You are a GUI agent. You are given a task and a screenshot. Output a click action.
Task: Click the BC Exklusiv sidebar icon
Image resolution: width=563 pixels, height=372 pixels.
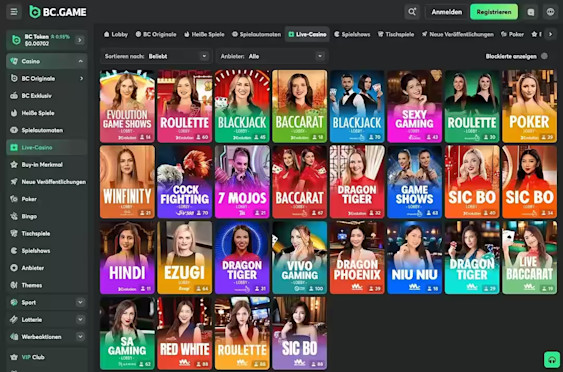pos(14,96)
